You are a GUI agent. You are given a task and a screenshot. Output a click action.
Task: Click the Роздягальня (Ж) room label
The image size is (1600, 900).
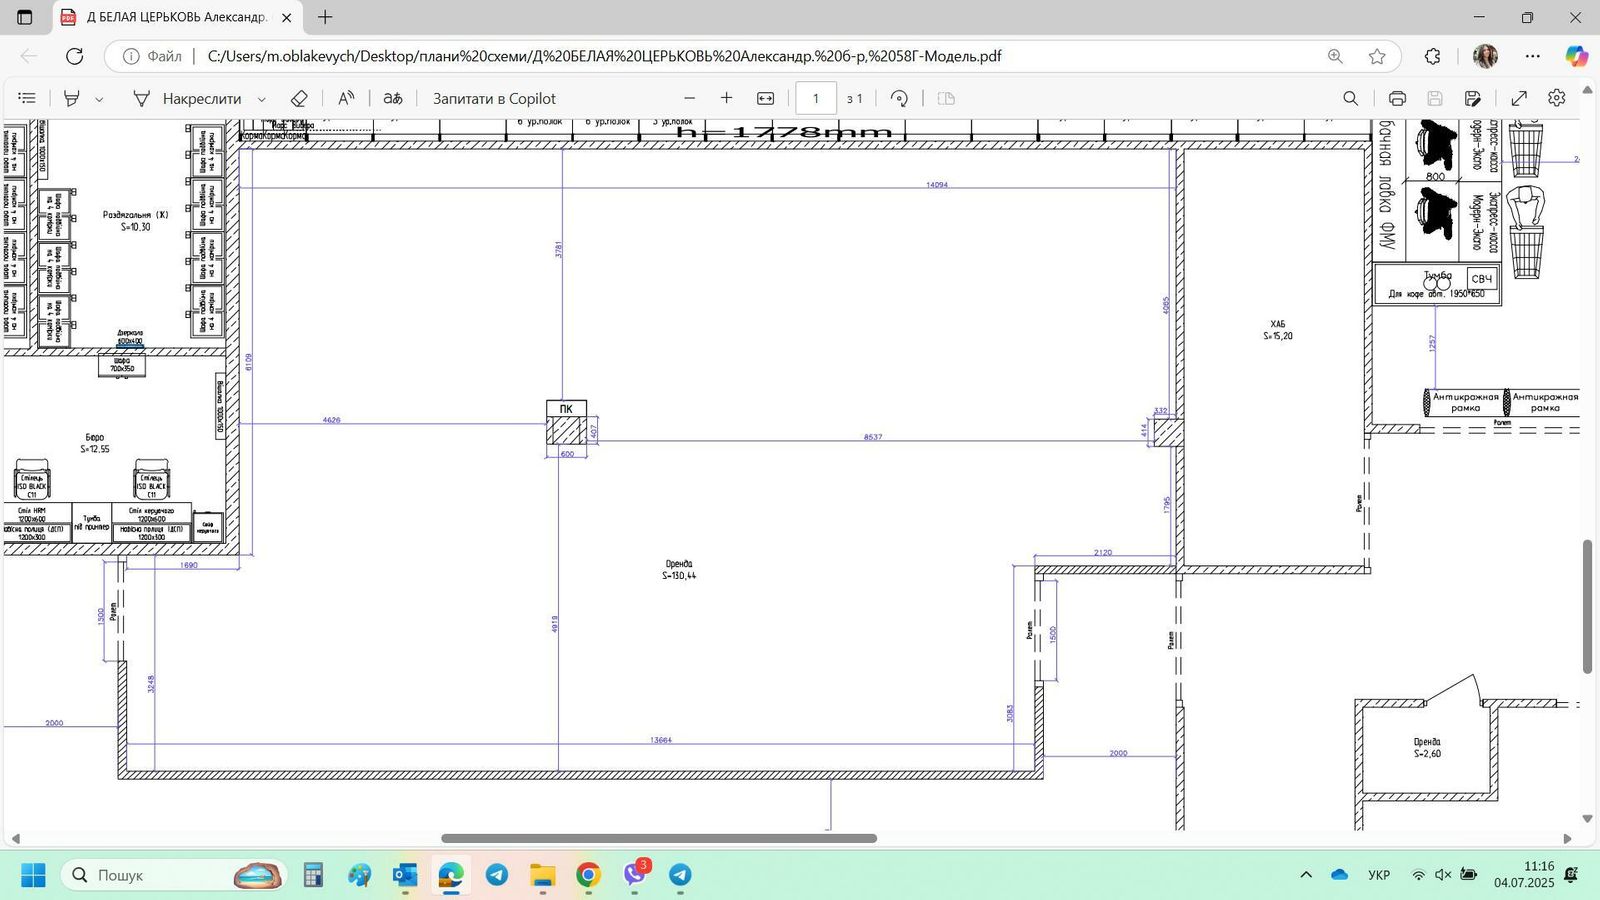coord(136,221)
